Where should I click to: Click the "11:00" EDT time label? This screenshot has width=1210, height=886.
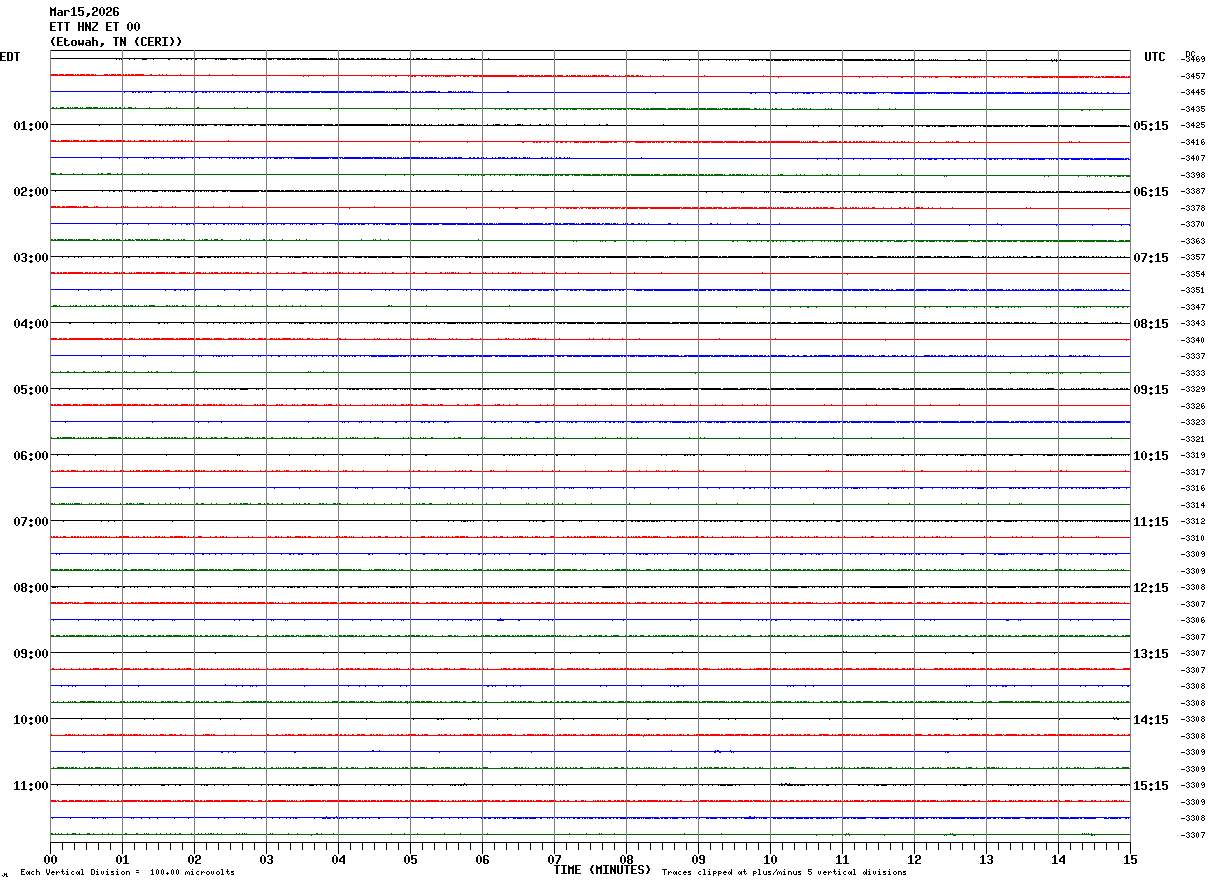click(x=31, y=786)
